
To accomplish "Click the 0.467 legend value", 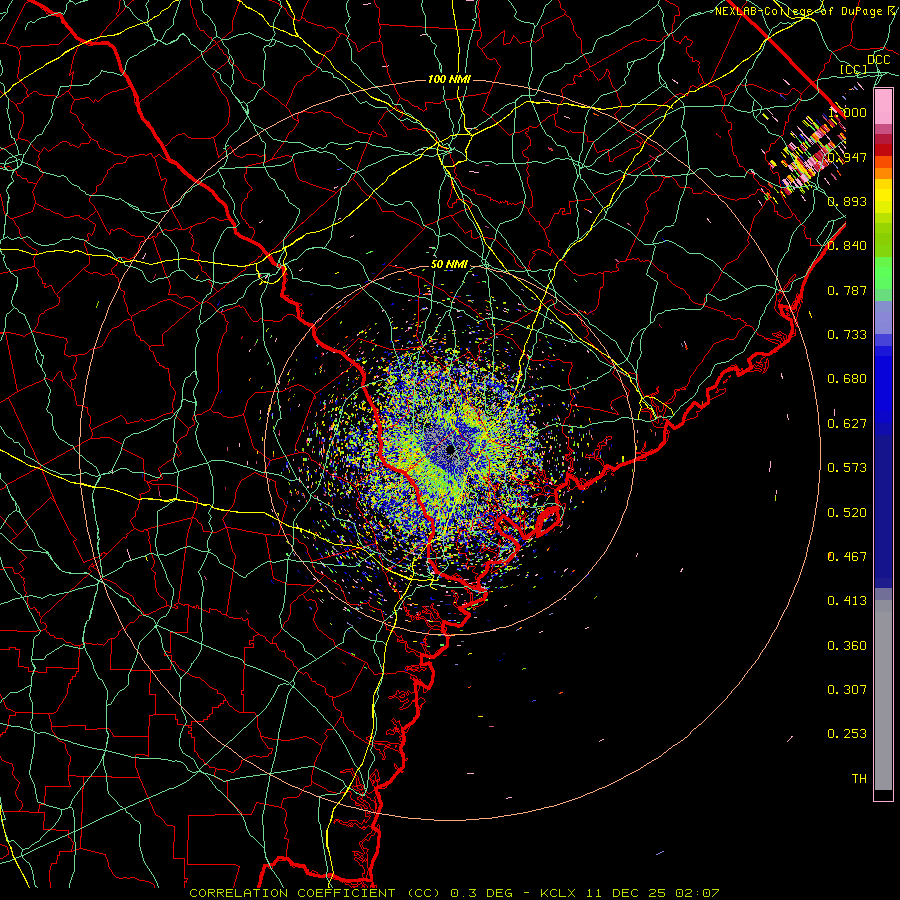I will click(847, 557).
